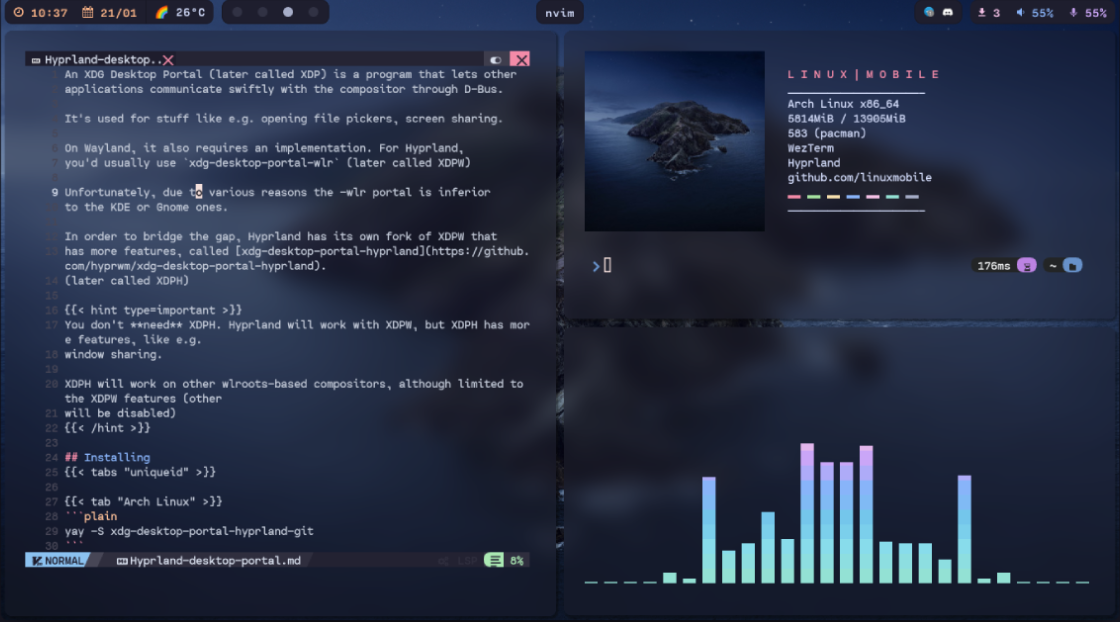Click the green color swatch in the fetch output
1120x622 pixels.
coord(814,196)
